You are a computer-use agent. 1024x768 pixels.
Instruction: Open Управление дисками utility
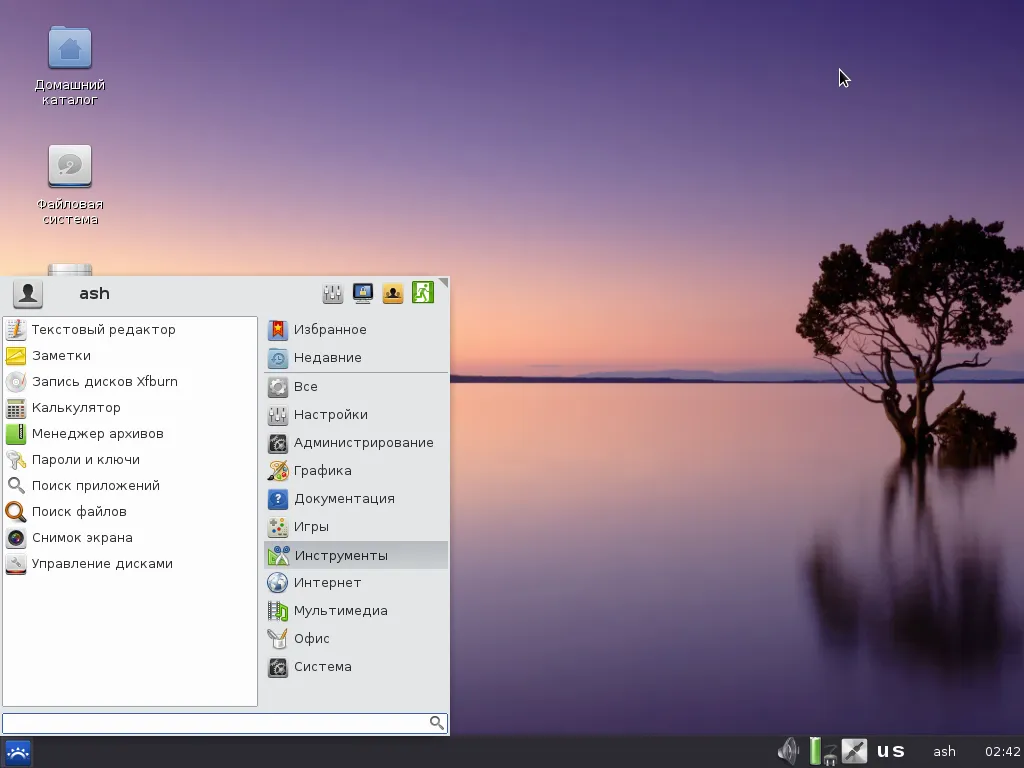[130, 564]
